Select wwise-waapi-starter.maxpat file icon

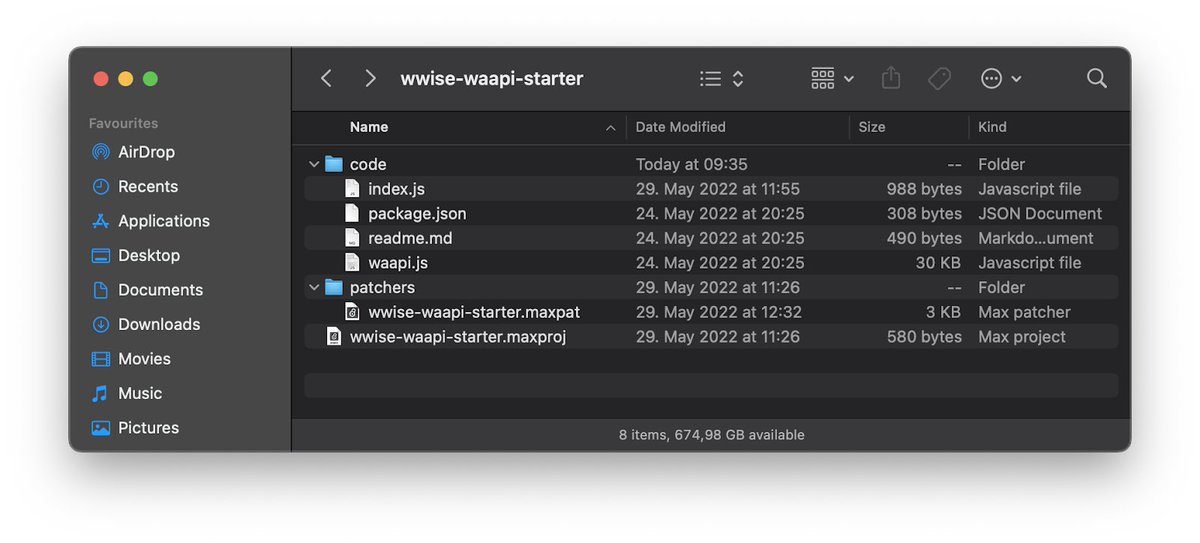pos(351,312)
